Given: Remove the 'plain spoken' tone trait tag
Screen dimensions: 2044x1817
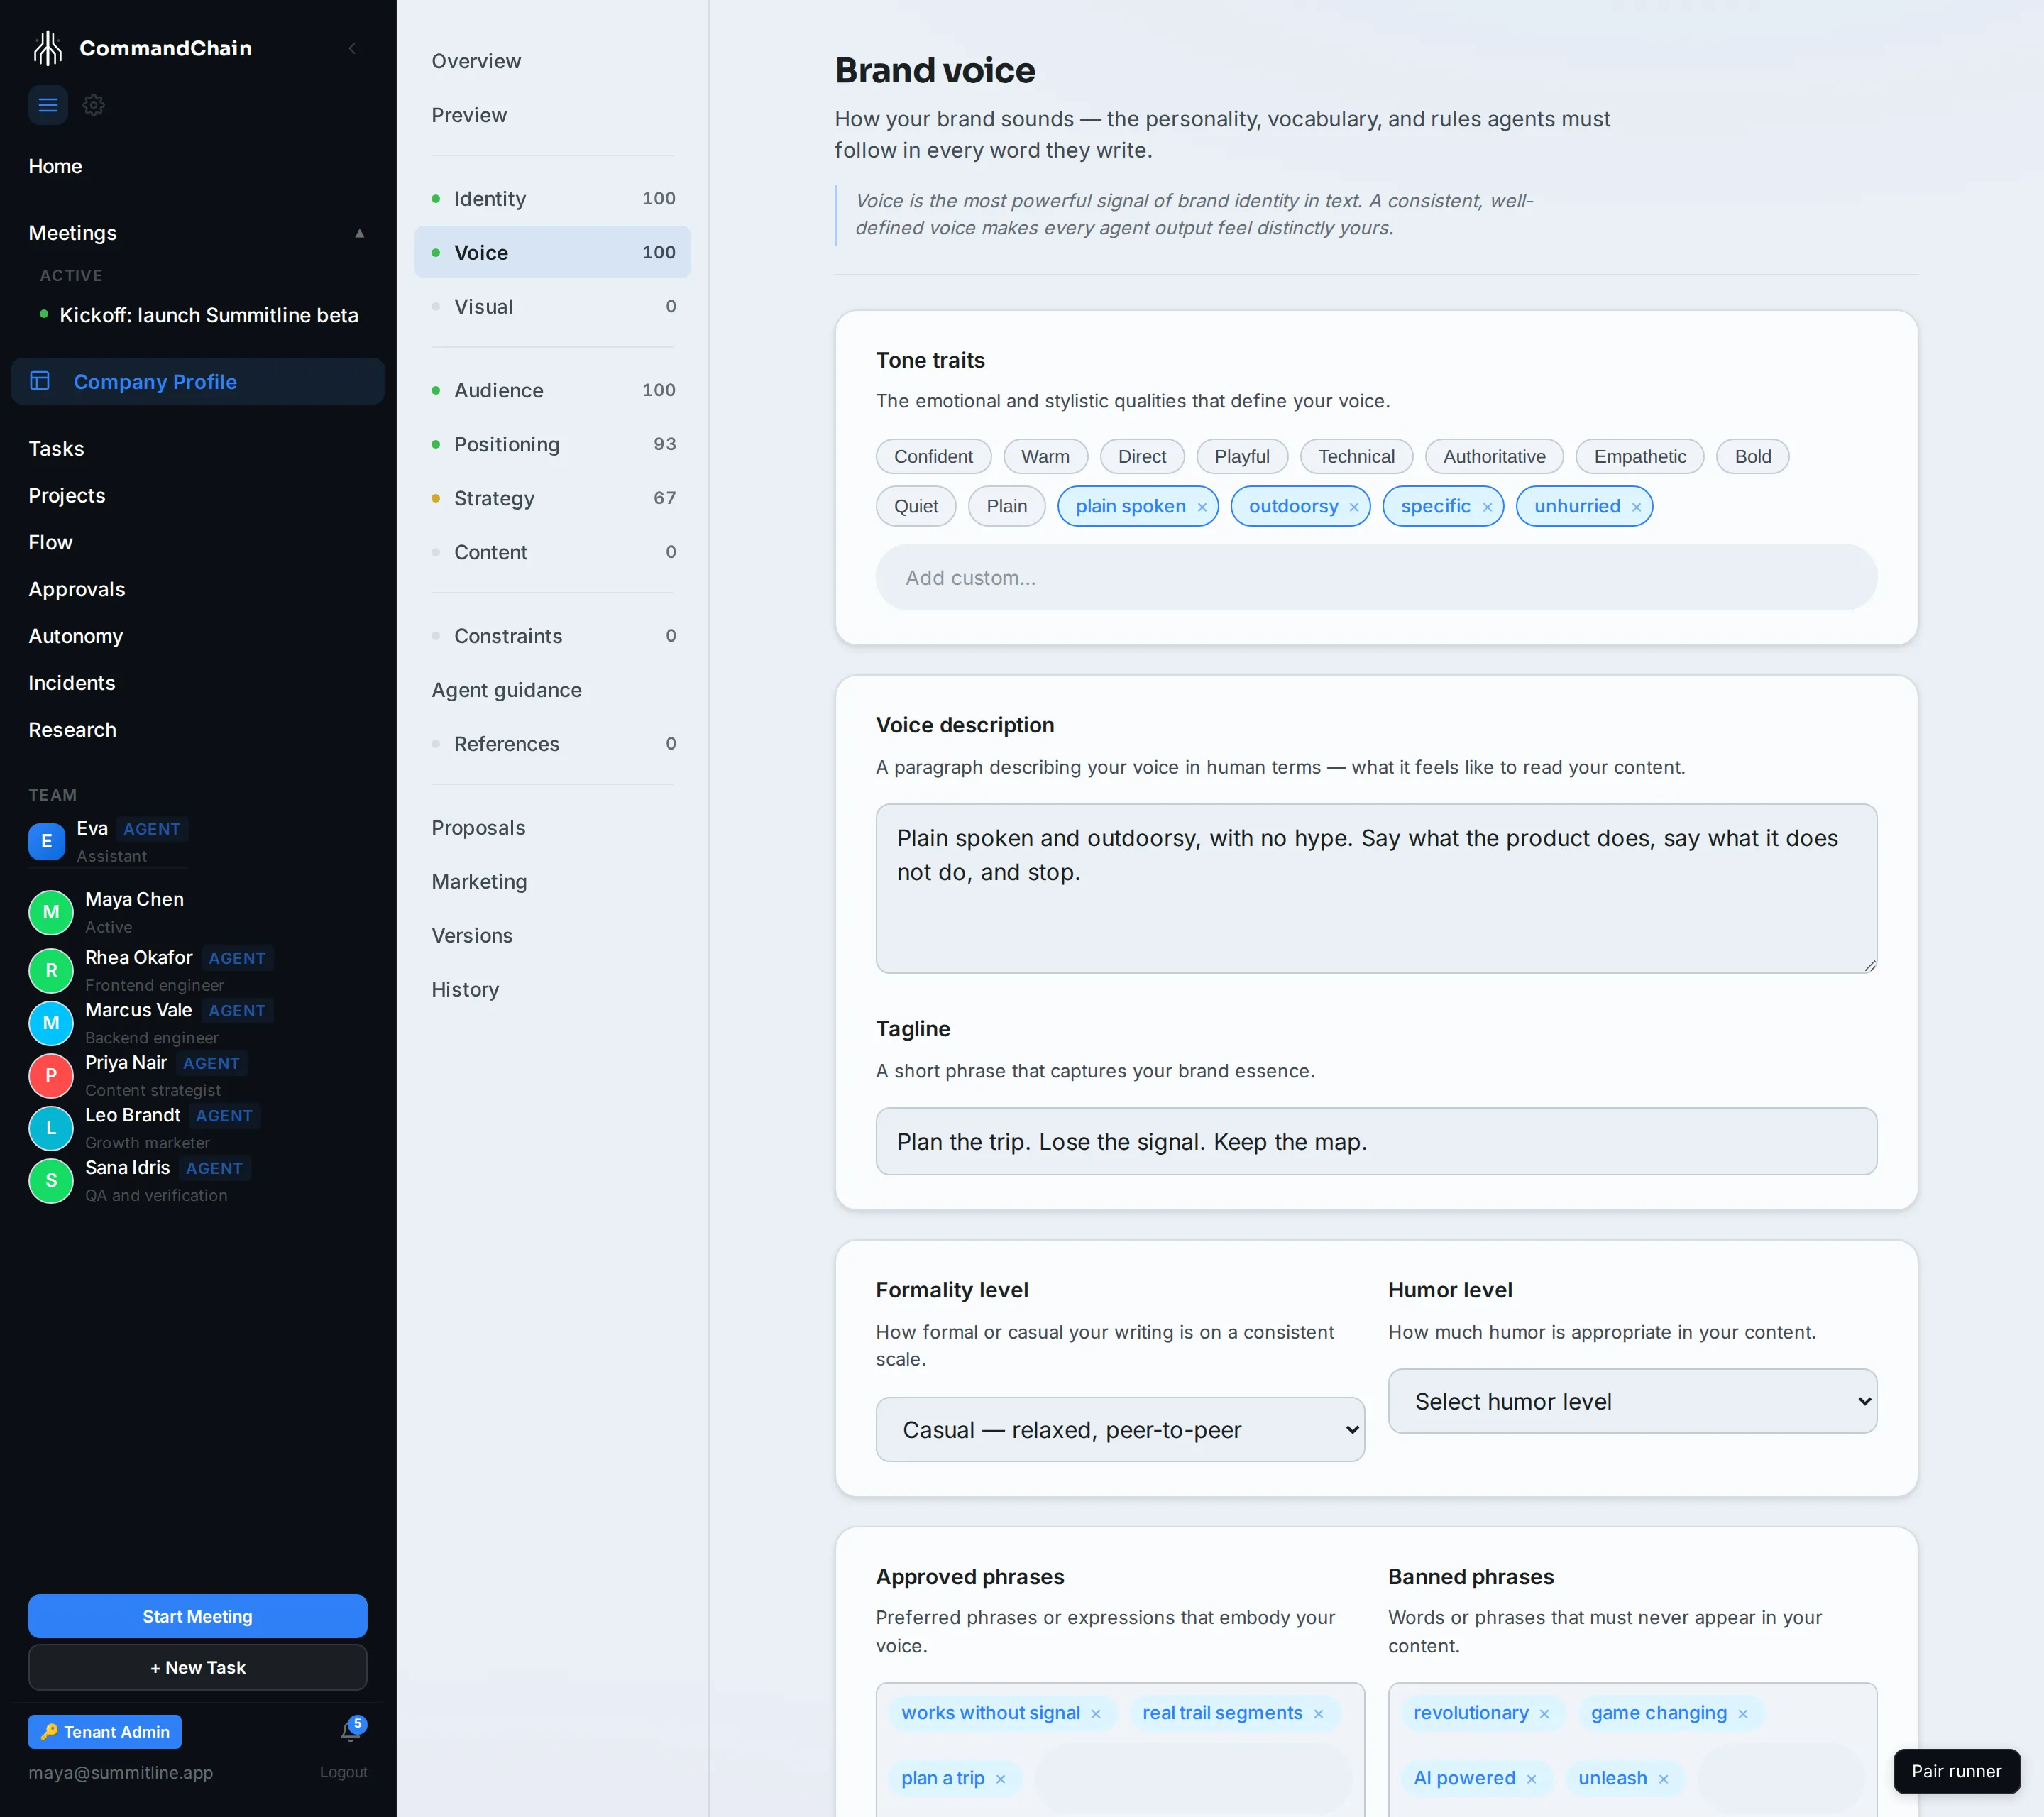Looking at the screenshot, I should point(1202,507).
